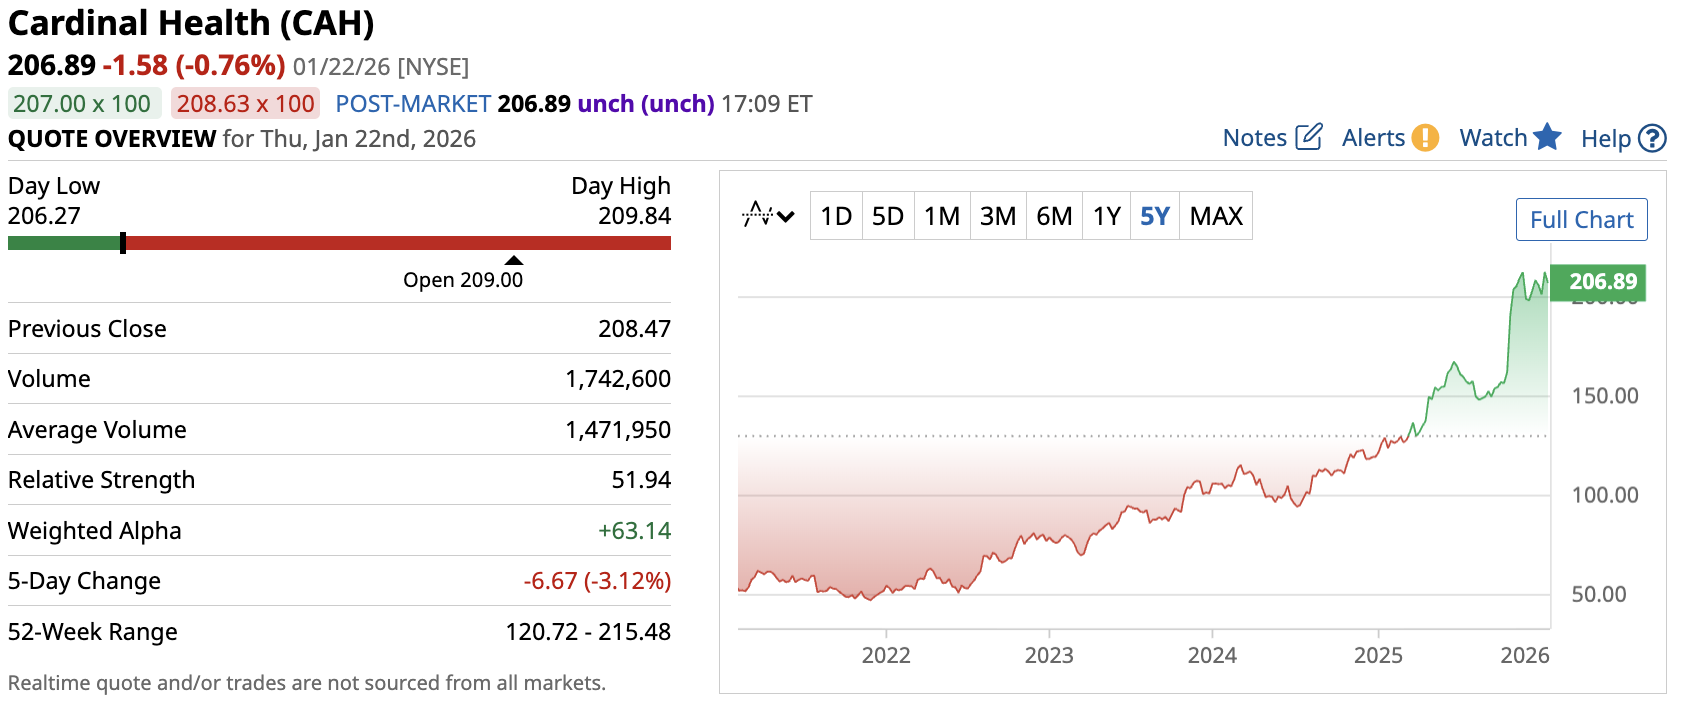Click the Watch star icon
The image size is (1684, 708).
click(1547, 137)
